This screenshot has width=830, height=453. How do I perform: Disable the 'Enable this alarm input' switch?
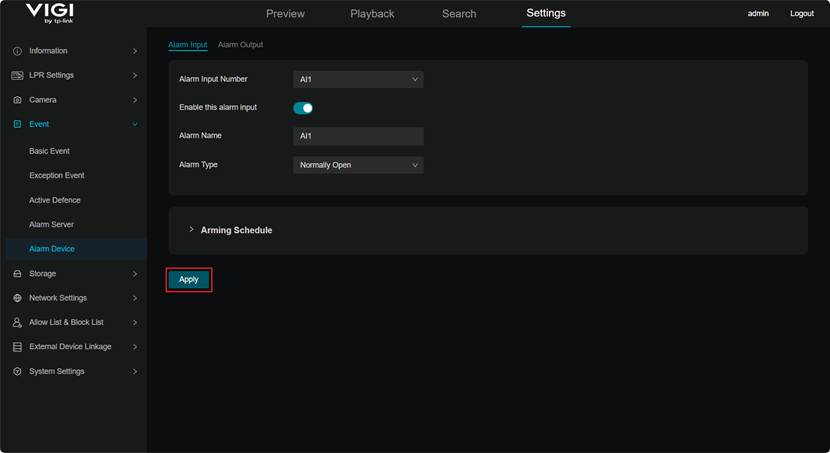[x=303, y=108]
